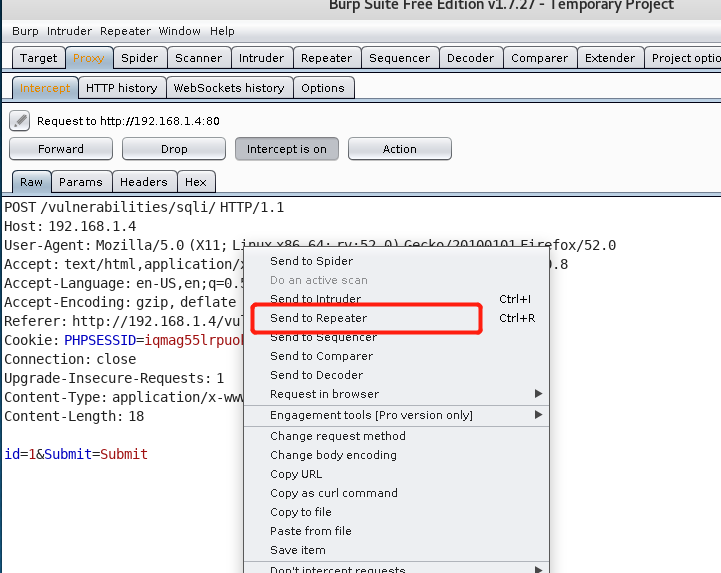Select the WebSockets history sub-tab

click(x=229, y=88)
